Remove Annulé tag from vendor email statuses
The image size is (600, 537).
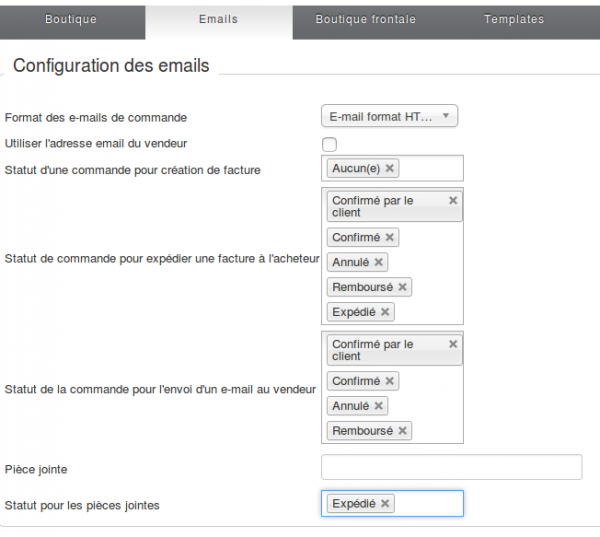click(x=379, y=406)
